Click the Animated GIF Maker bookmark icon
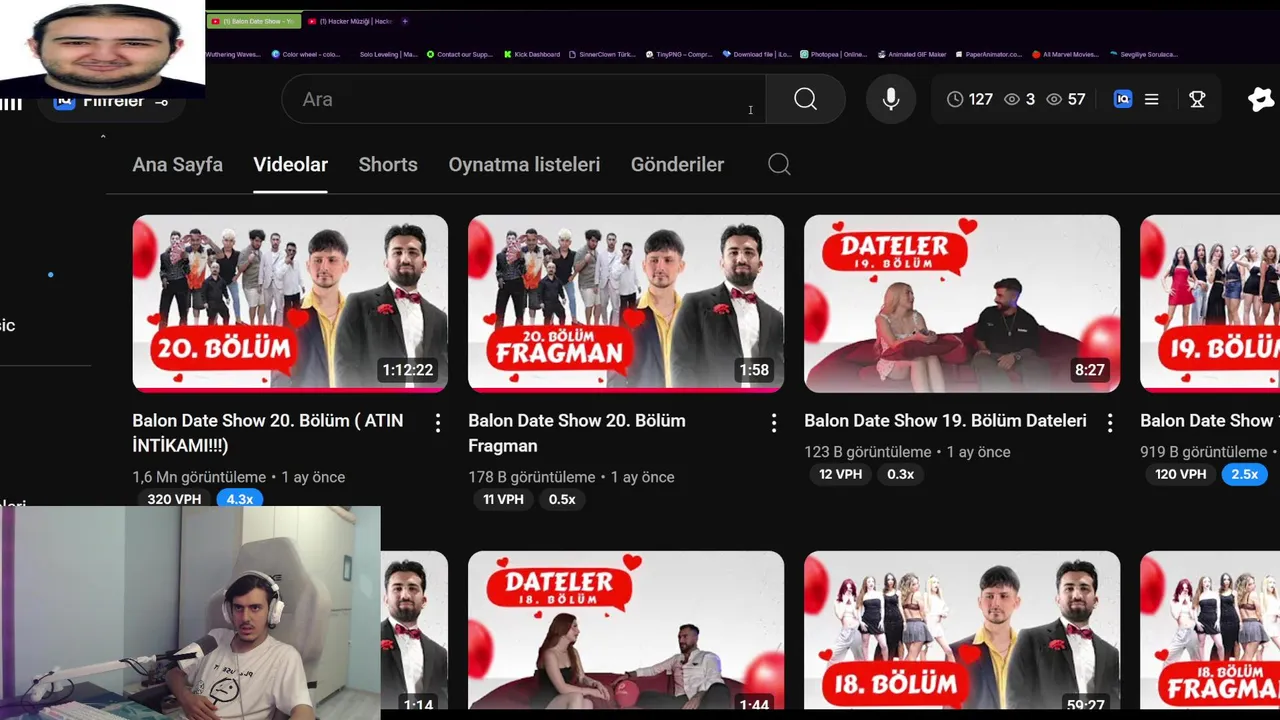Screen dimensions: 1280x720 coord(882,54)
